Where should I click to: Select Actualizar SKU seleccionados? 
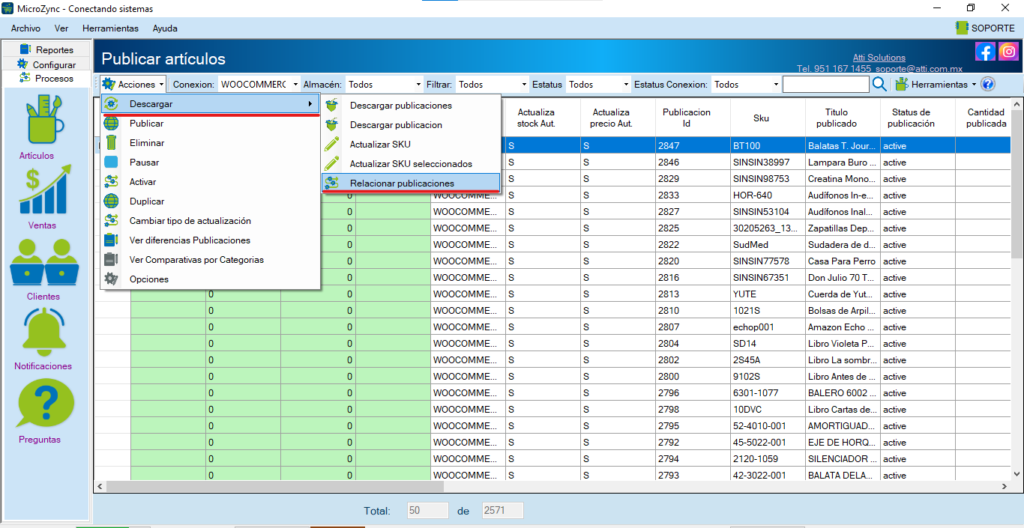411,164
